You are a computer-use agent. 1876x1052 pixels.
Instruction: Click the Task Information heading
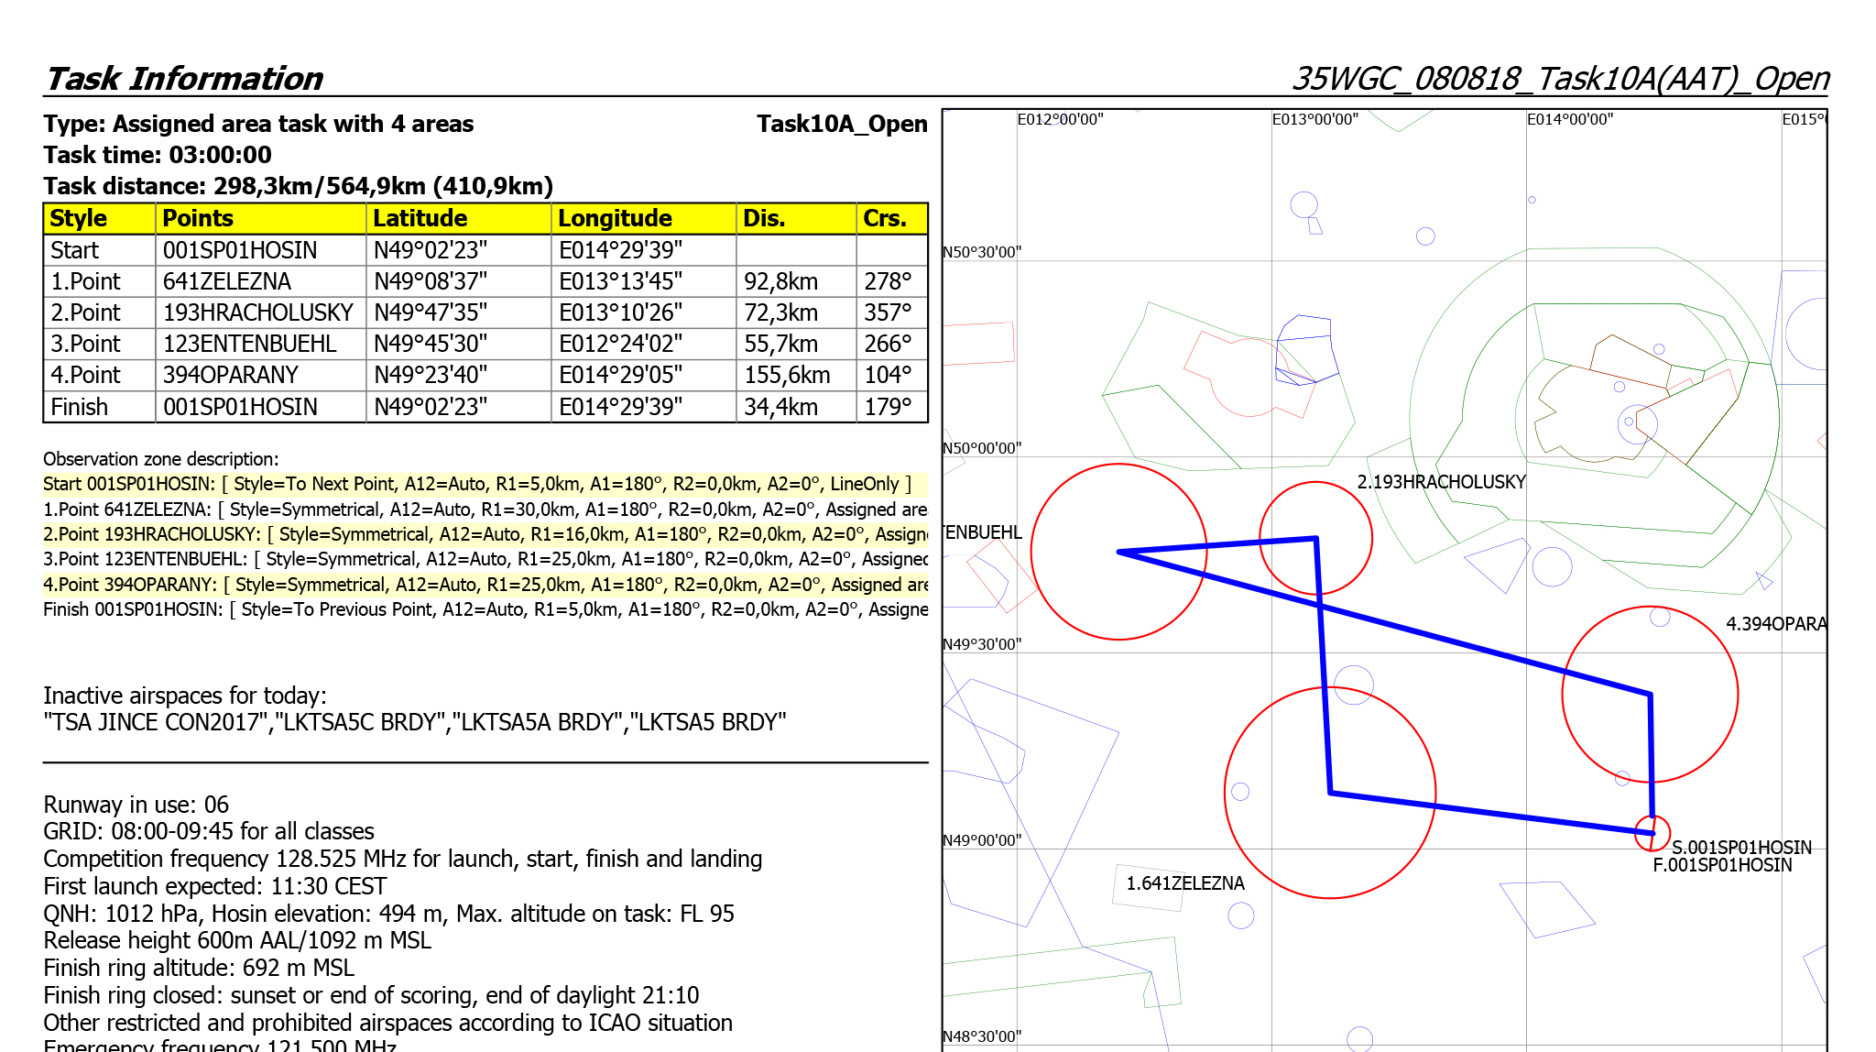pyautogui.click(x=184, y=78)
